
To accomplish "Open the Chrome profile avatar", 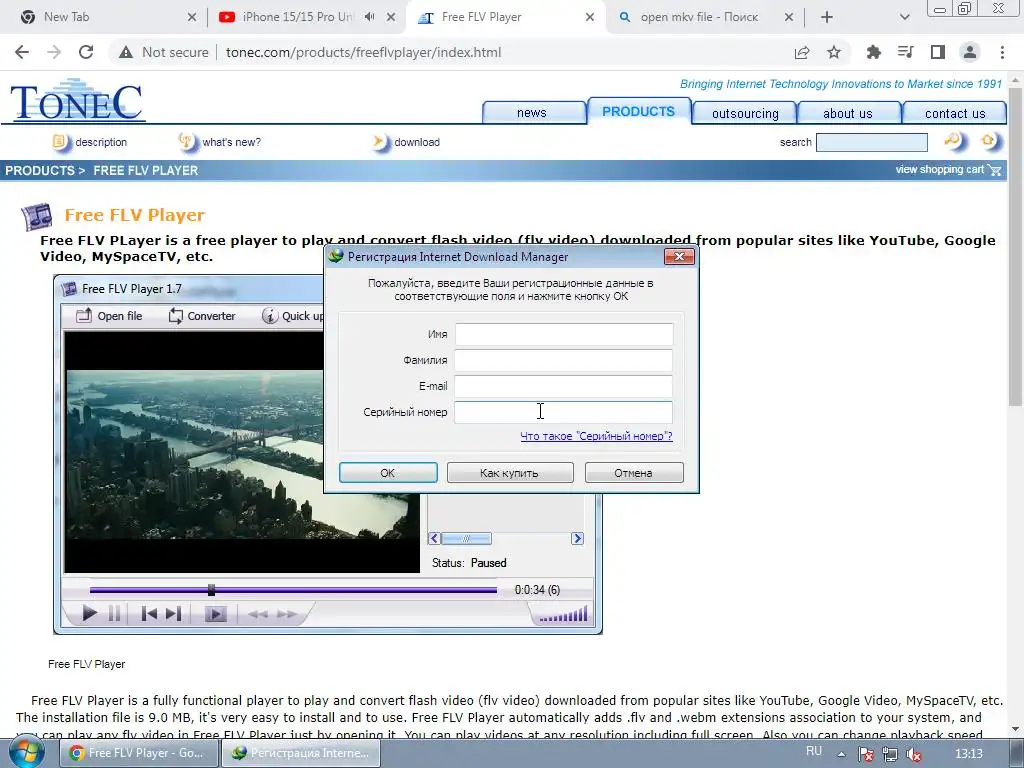I will click(x=970, y=52).
